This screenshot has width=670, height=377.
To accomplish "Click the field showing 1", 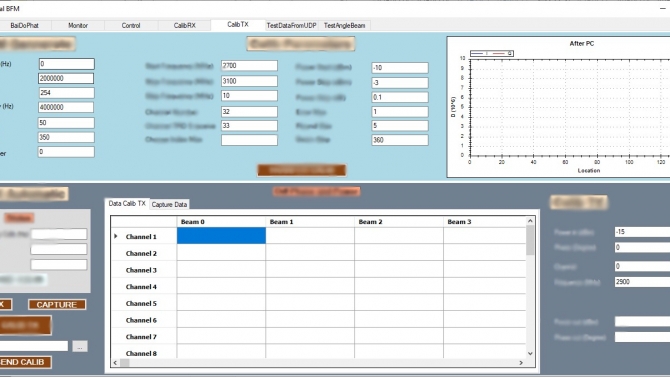I will click(x=400, y=112).
